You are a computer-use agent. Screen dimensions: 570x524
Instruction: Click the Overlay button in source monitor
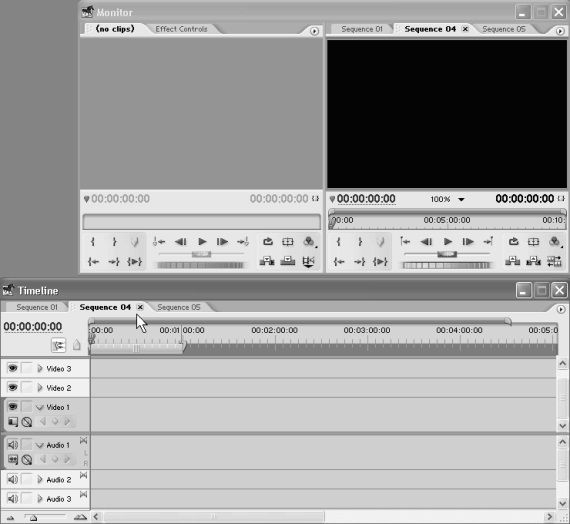(x=288, y=261)
